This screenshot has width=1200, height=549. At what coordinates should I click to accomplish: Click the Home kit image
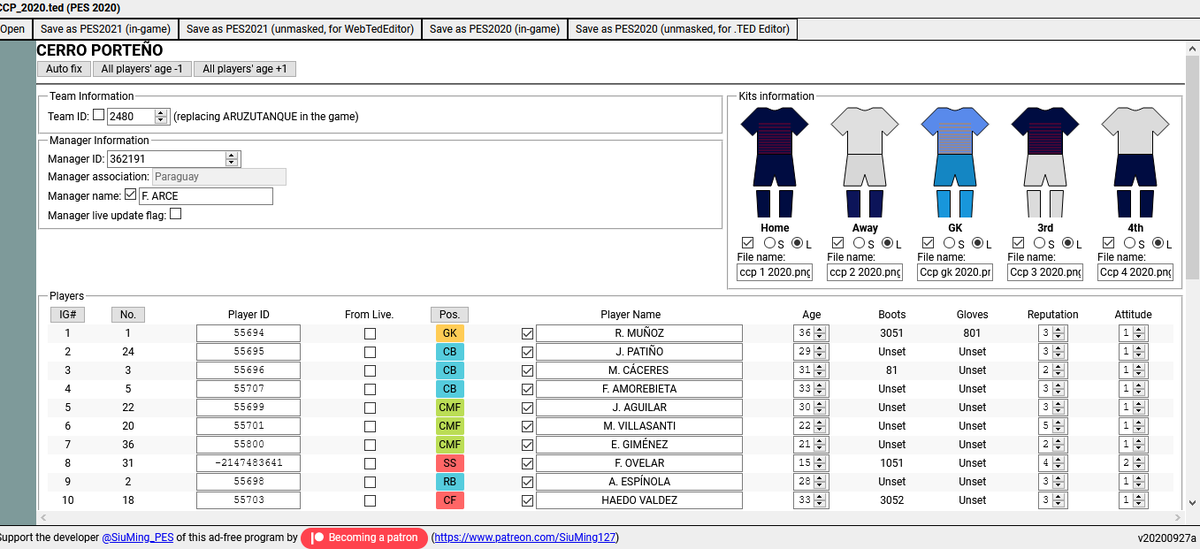pos(775,162)
